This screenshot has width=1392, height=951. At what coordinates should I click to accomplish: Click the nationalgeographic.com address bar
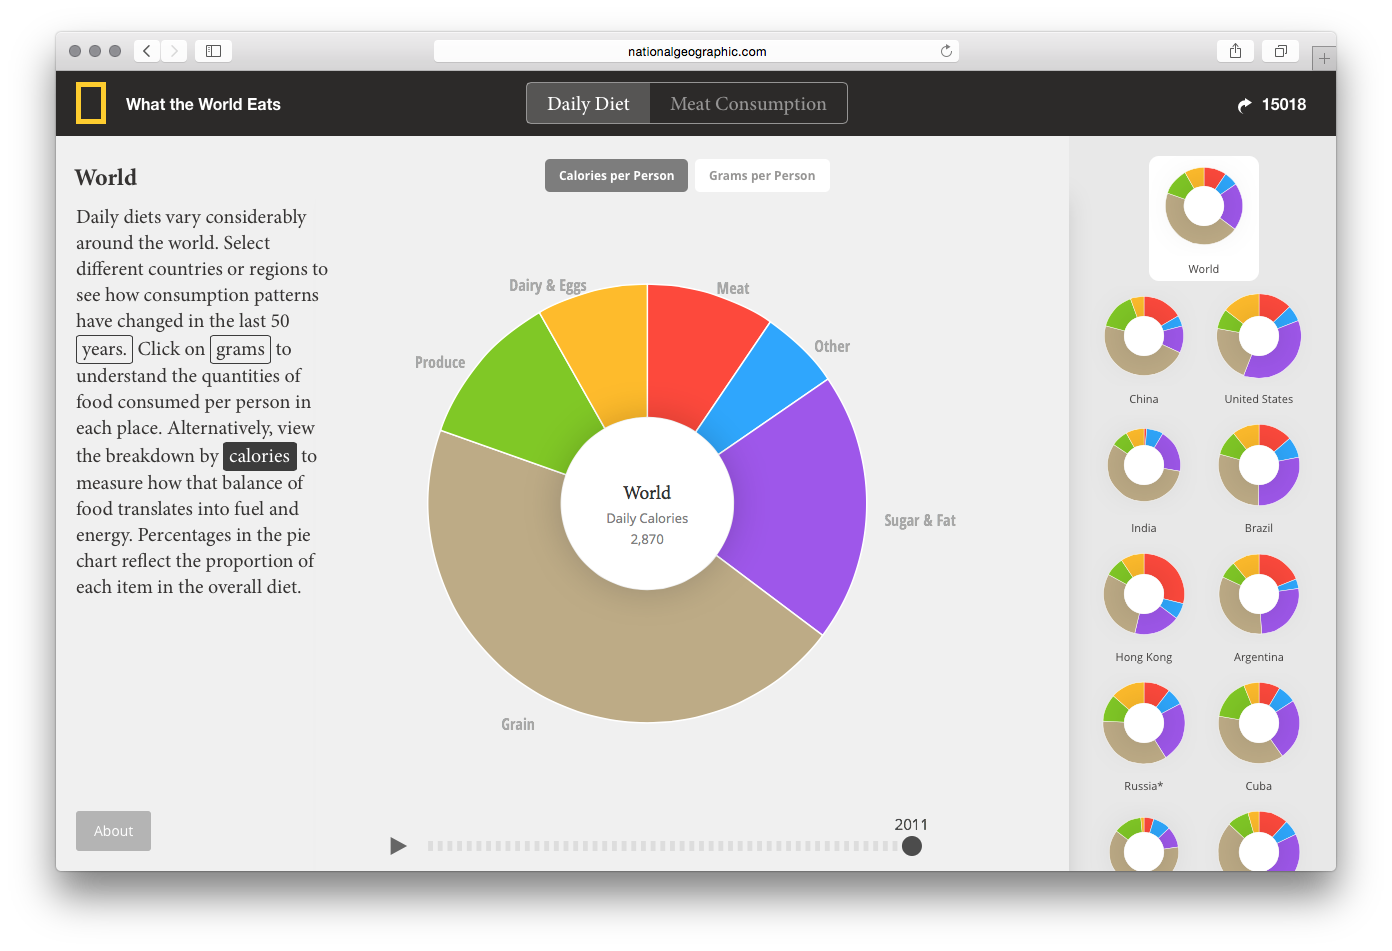696,51
